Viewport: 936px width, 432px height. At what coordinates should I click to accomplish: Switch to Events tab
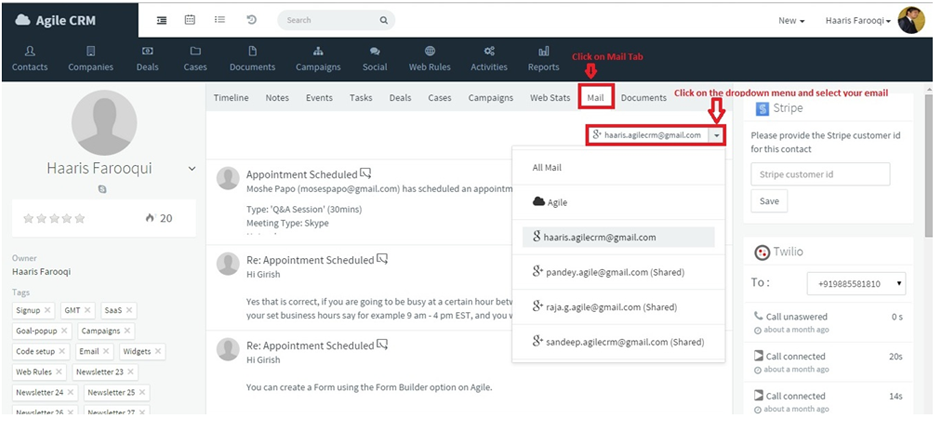319,97
